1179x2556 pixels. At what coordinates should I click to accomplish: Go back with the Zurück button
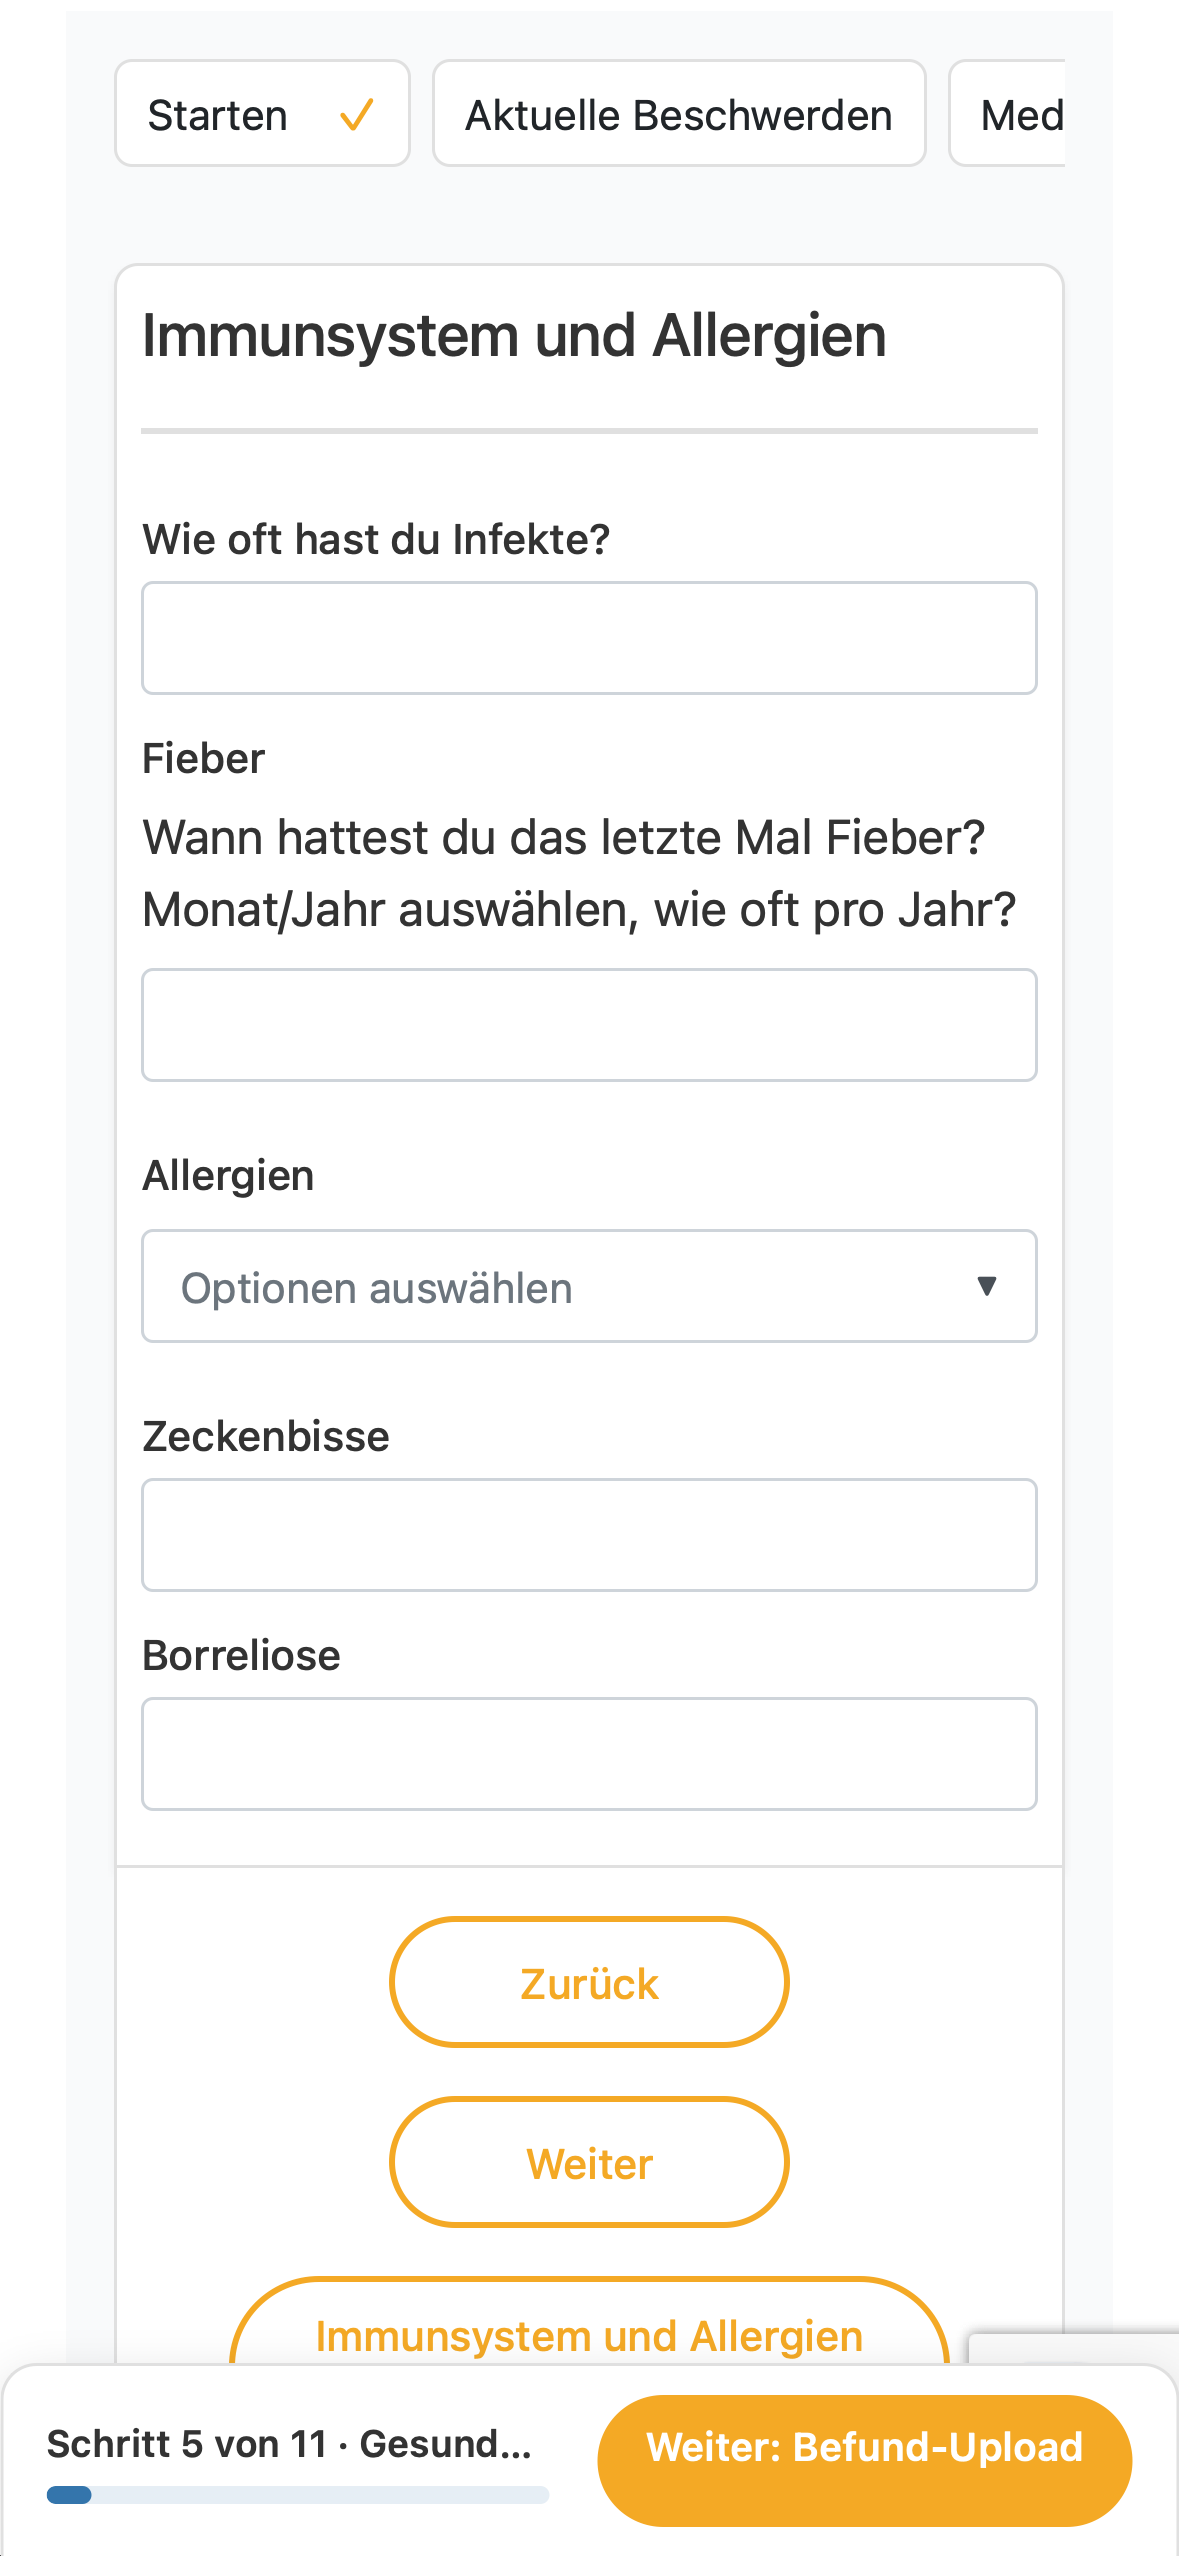click(589, 1982)
